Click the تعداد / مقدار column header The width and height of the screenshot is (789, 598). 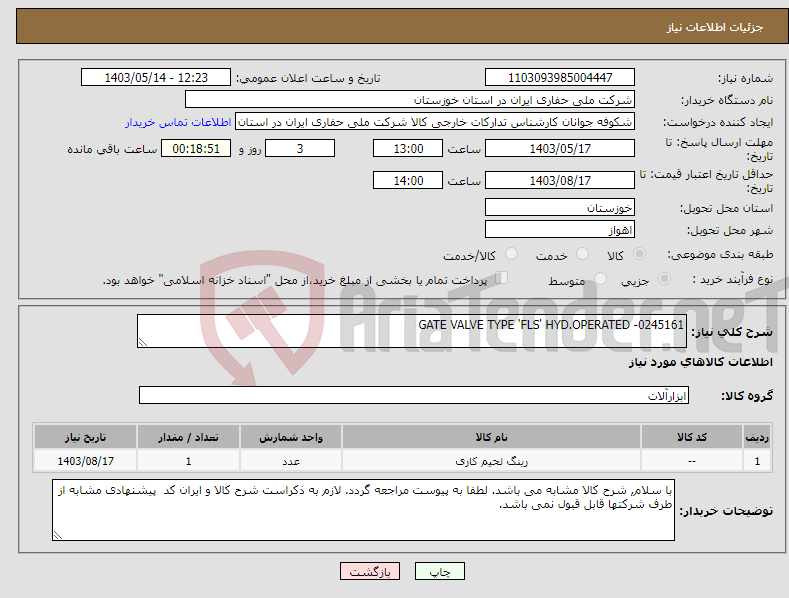click(188, 437)
